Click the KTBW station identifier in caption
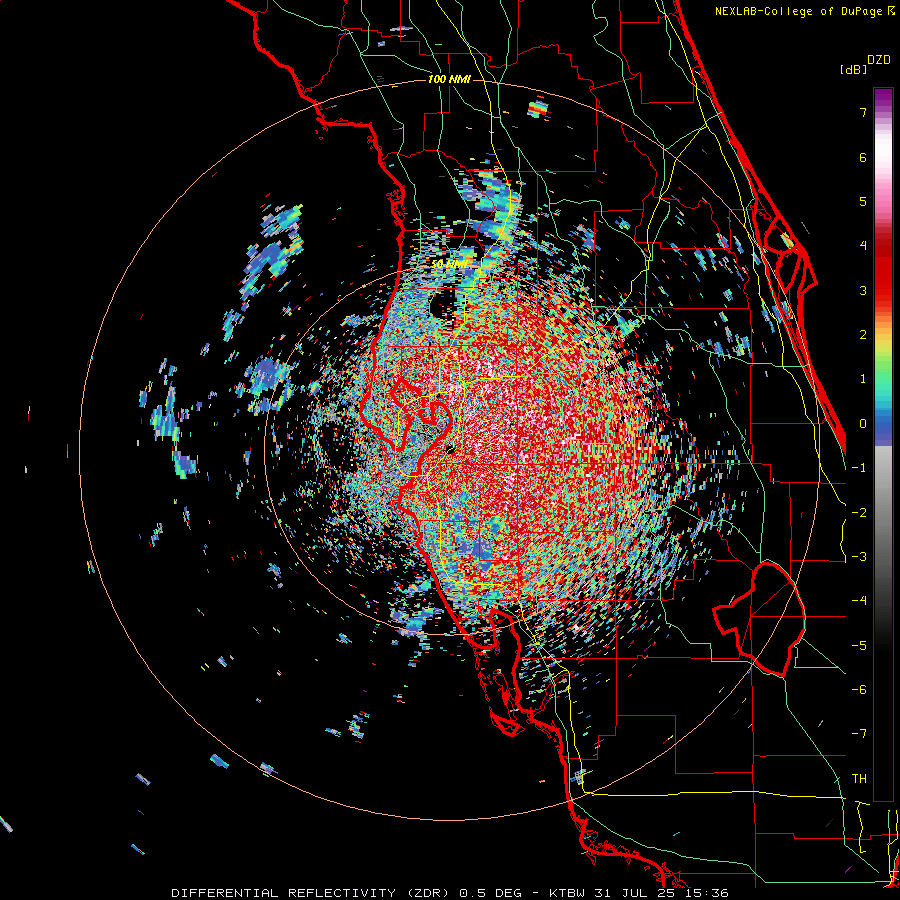The image size is (900, 900). click(x=567, y=893)
